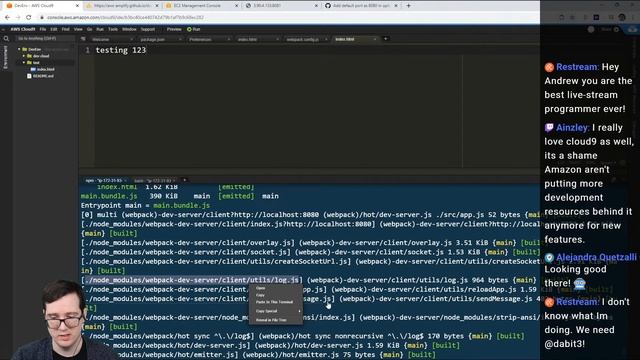Viewport: 640px width, 360px height.
Task: Close the Preferences editor tab
Action: tap(229, 39)
